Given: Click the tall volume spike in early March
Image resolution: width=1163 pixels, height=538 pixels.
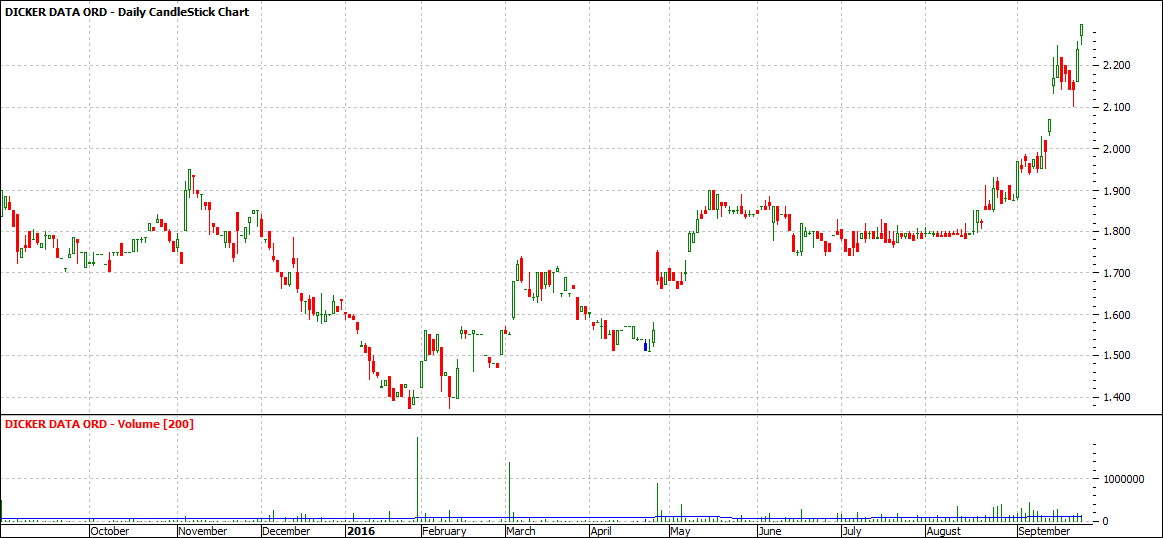Looking at the screenshot, I should [510, 491].
